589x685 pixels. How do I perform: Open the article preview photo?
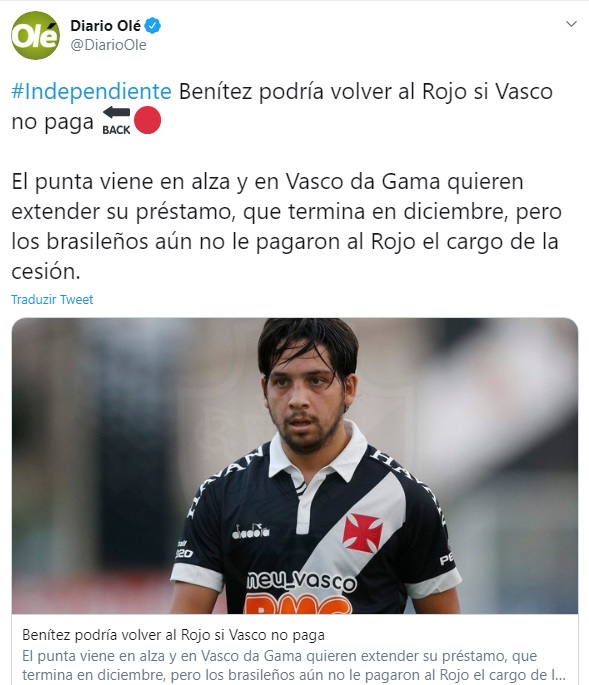coord(295,466)
